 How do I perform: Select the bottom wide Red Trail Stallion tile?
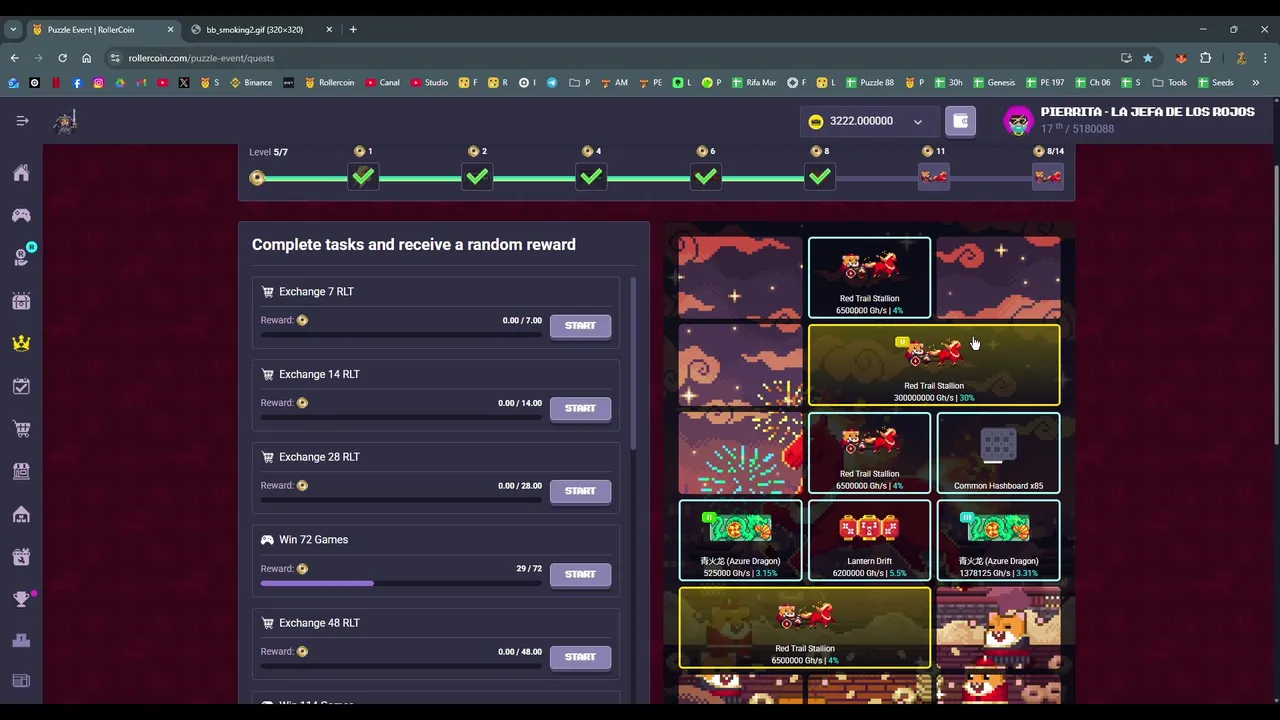pyautogui.click(x=805, y=628)
